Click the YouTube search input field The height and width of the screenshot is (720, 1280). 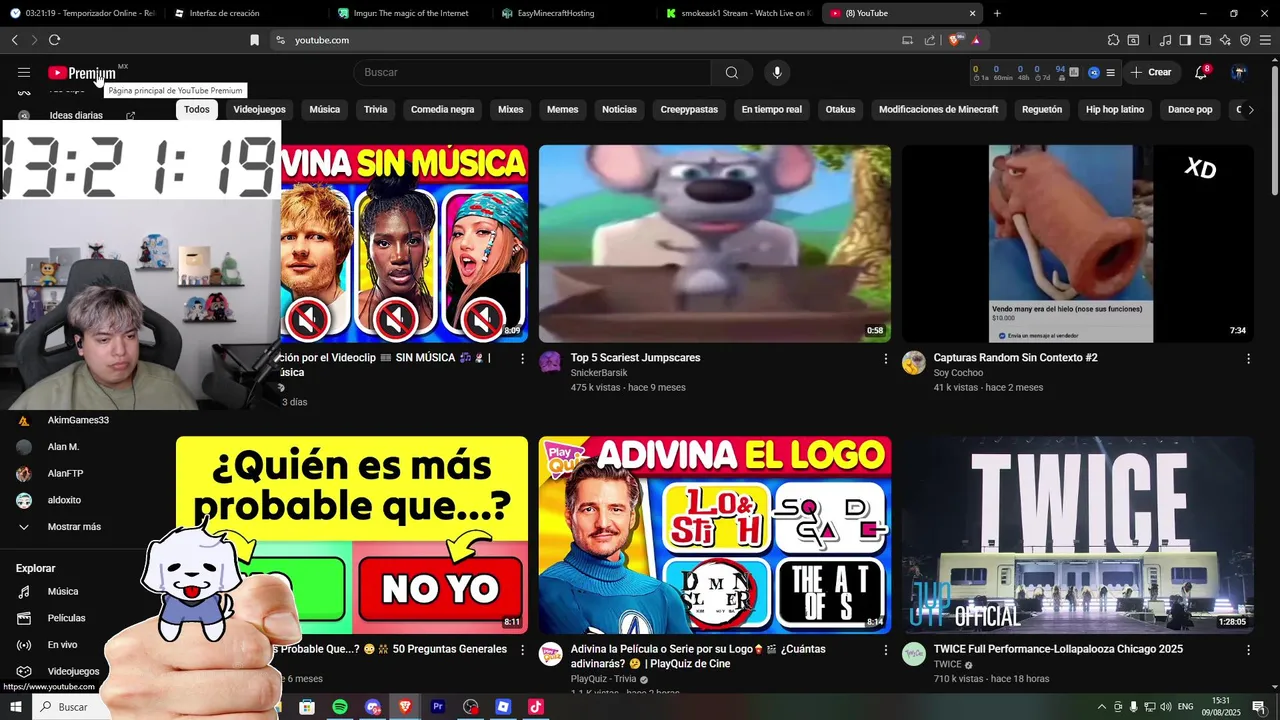point(532,72)
